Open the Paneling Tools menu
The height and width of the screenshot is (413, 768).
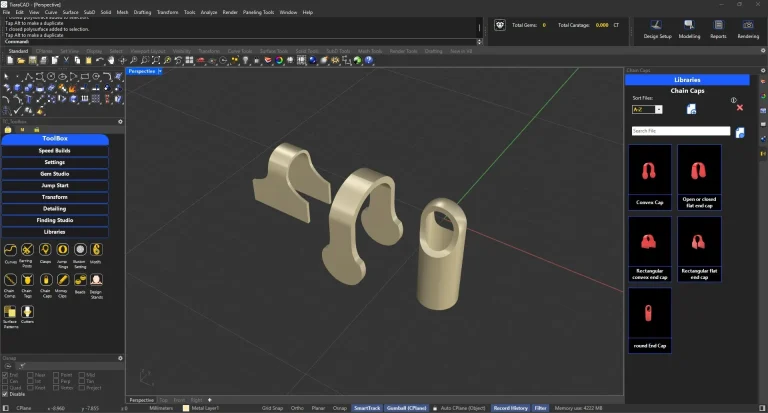tap(258, 12)
